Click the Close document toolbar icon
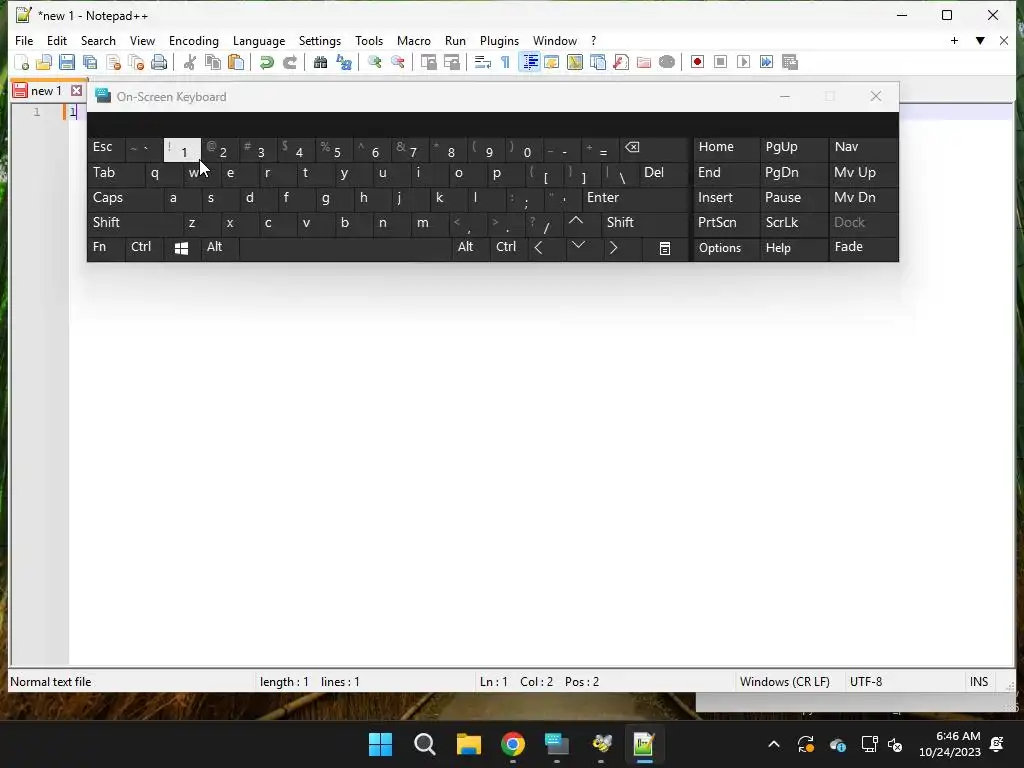1024x768 pixels. click(x=113, y=62)
